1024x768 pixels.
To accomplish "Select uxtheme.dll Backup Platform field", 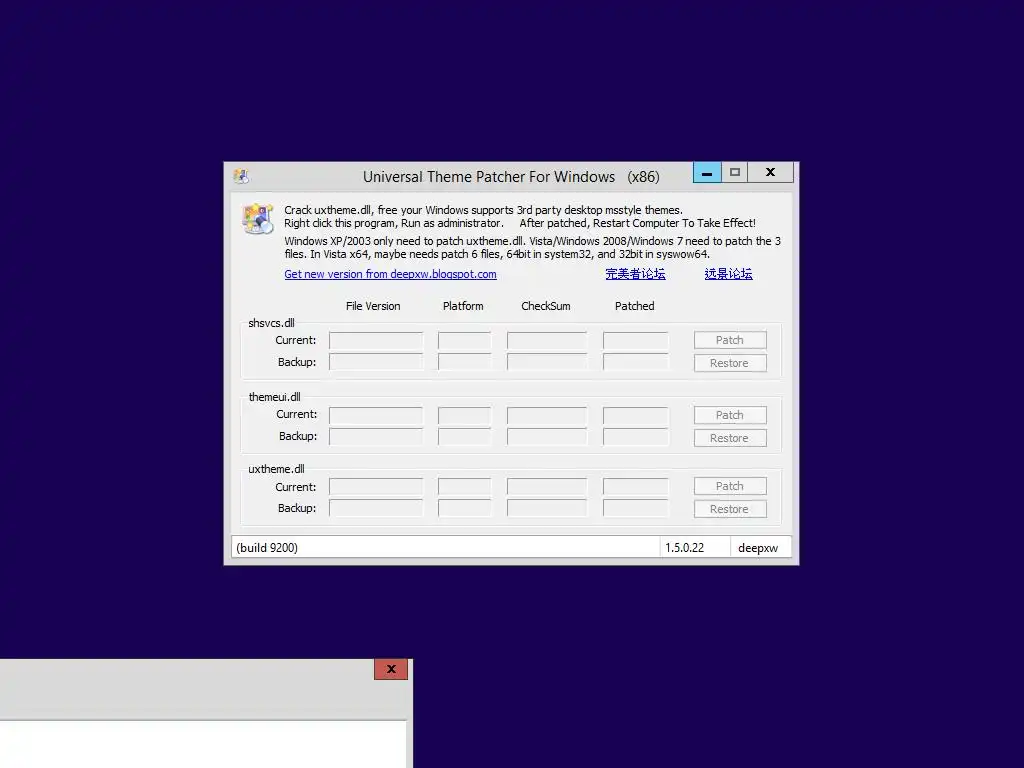I will pos(464,508).
